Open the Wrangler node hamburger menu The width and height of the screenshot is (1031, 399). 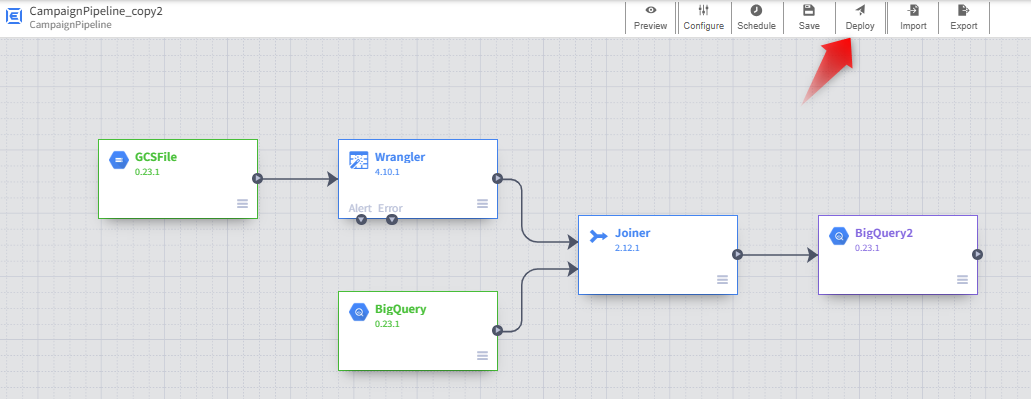pyautogui.click(x=483, y=204)
